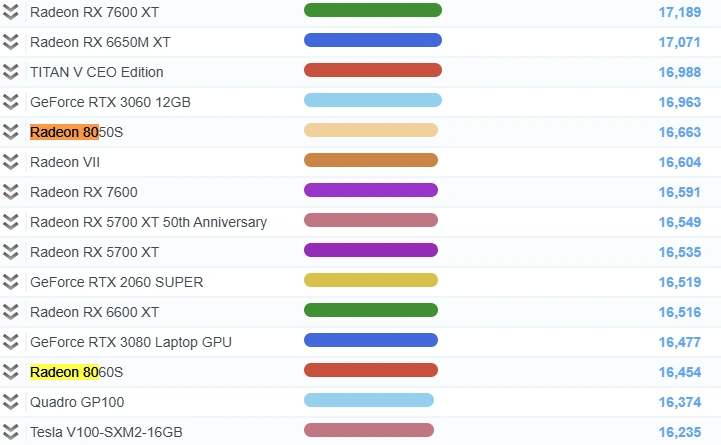Click score 16,988 for TITAN V CEO Edition
Viewport: 721px width, 445px height.
point(679,72)
